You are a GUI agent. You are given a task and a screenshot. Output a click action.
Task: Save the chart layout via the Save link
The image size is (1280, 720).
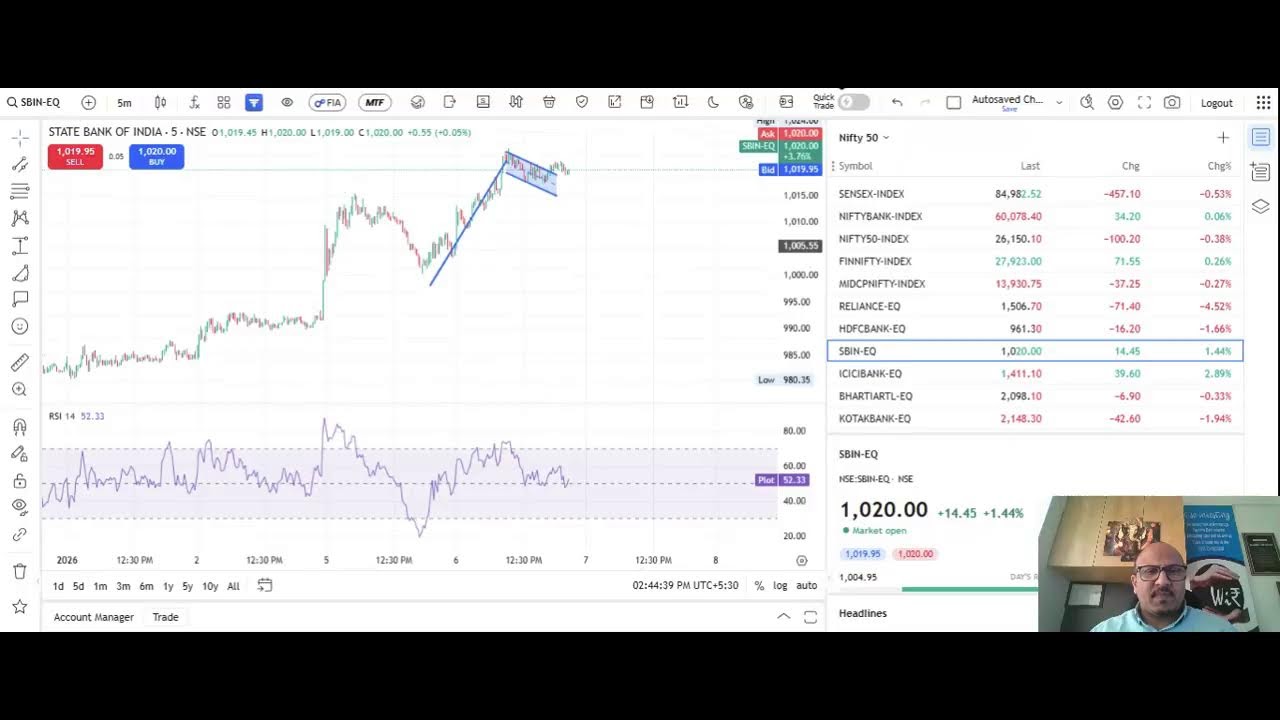coord(1009,109)
